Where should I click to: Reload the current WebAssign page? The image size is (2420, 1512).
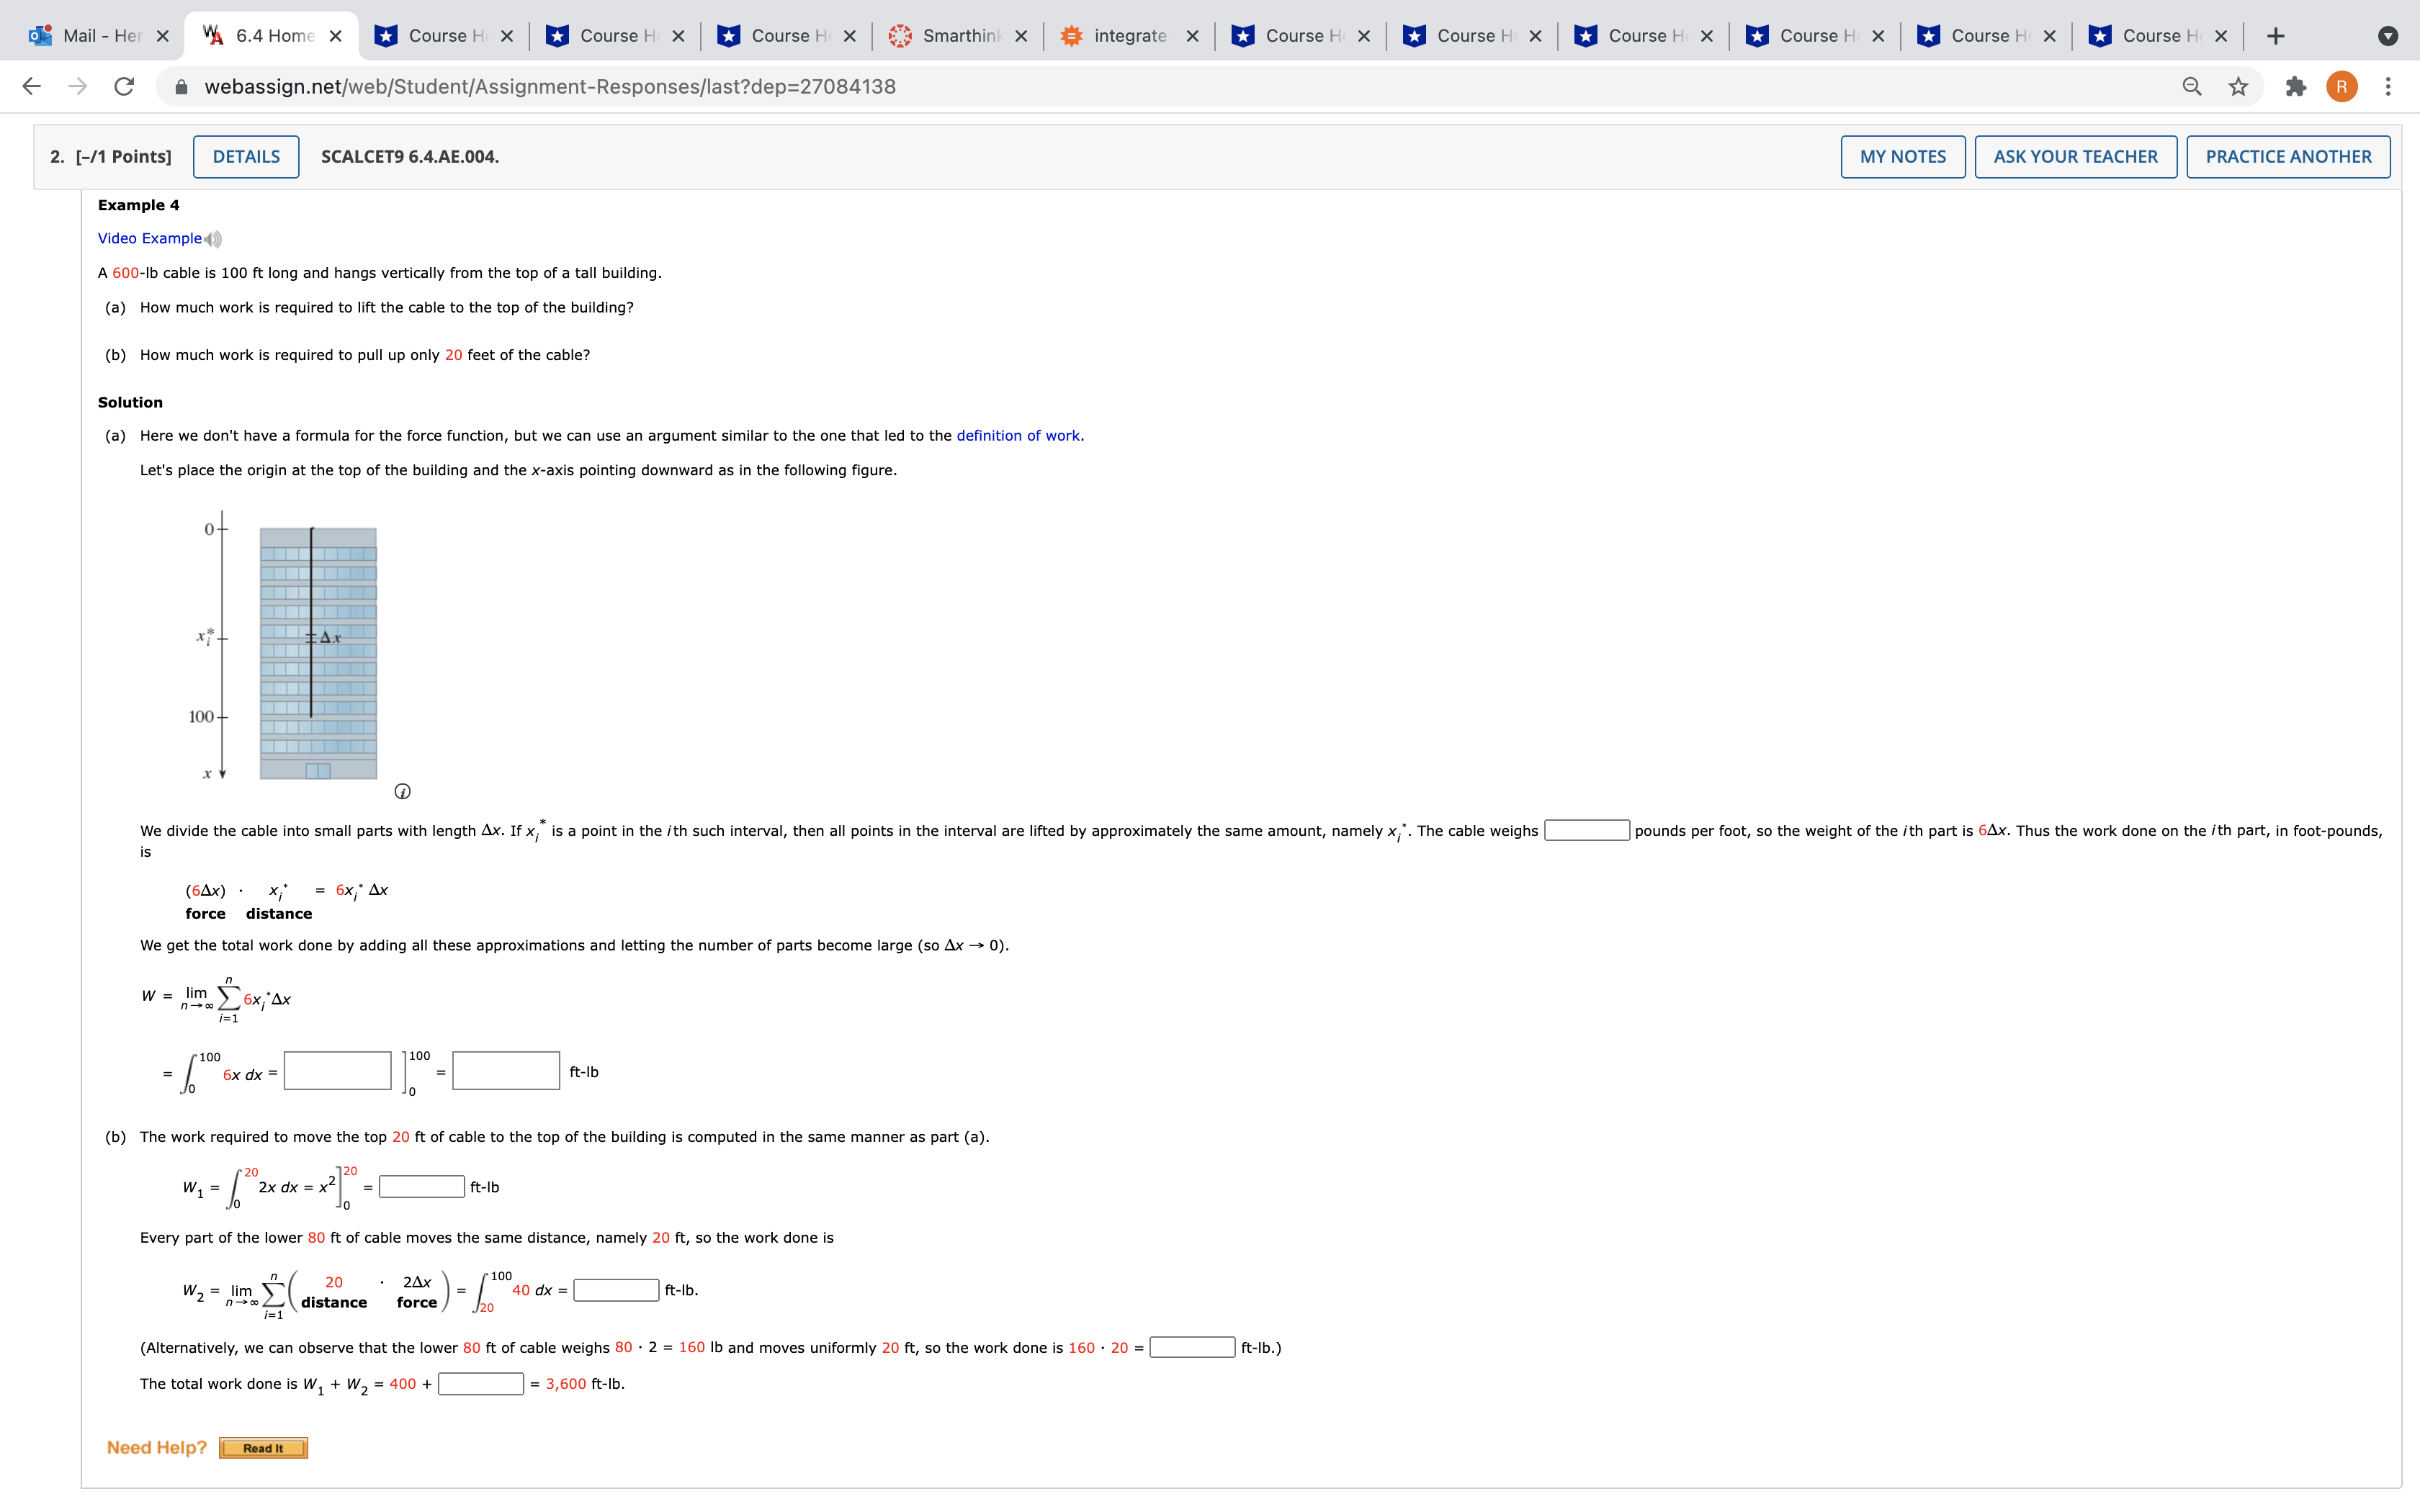pyautogui.click(x=123, y=86)
